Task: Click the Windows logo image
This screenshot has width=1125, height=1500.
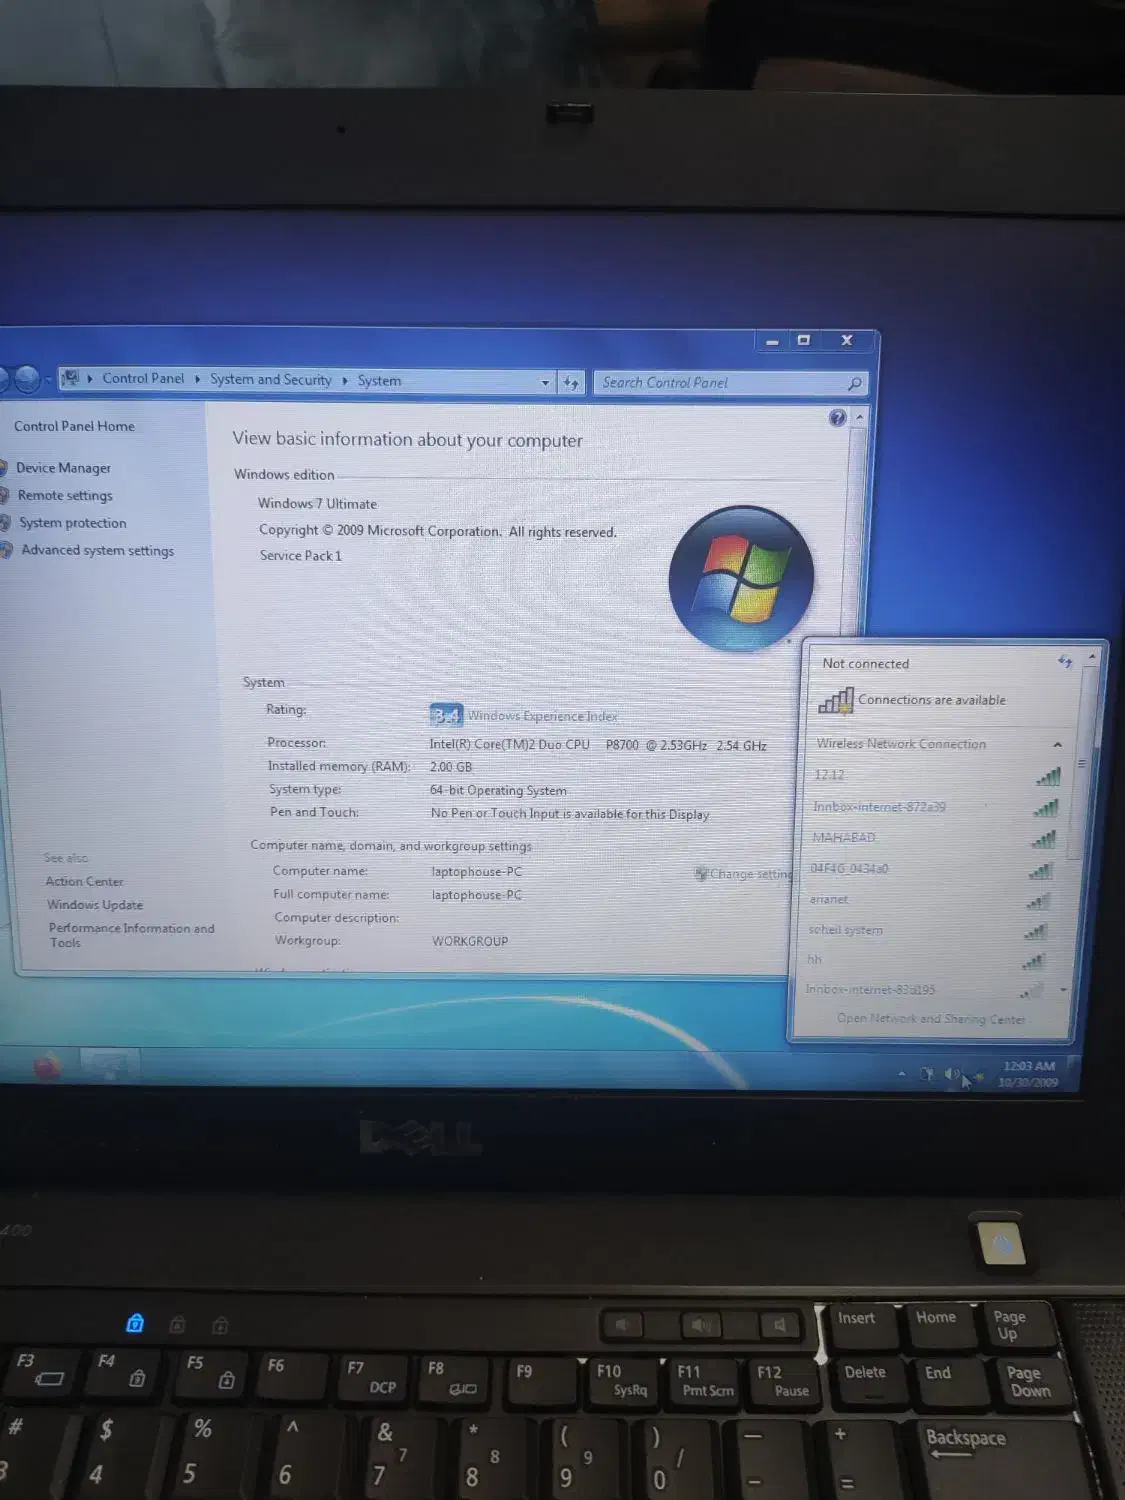Action: pyautogui.click(x=741, y=577)
